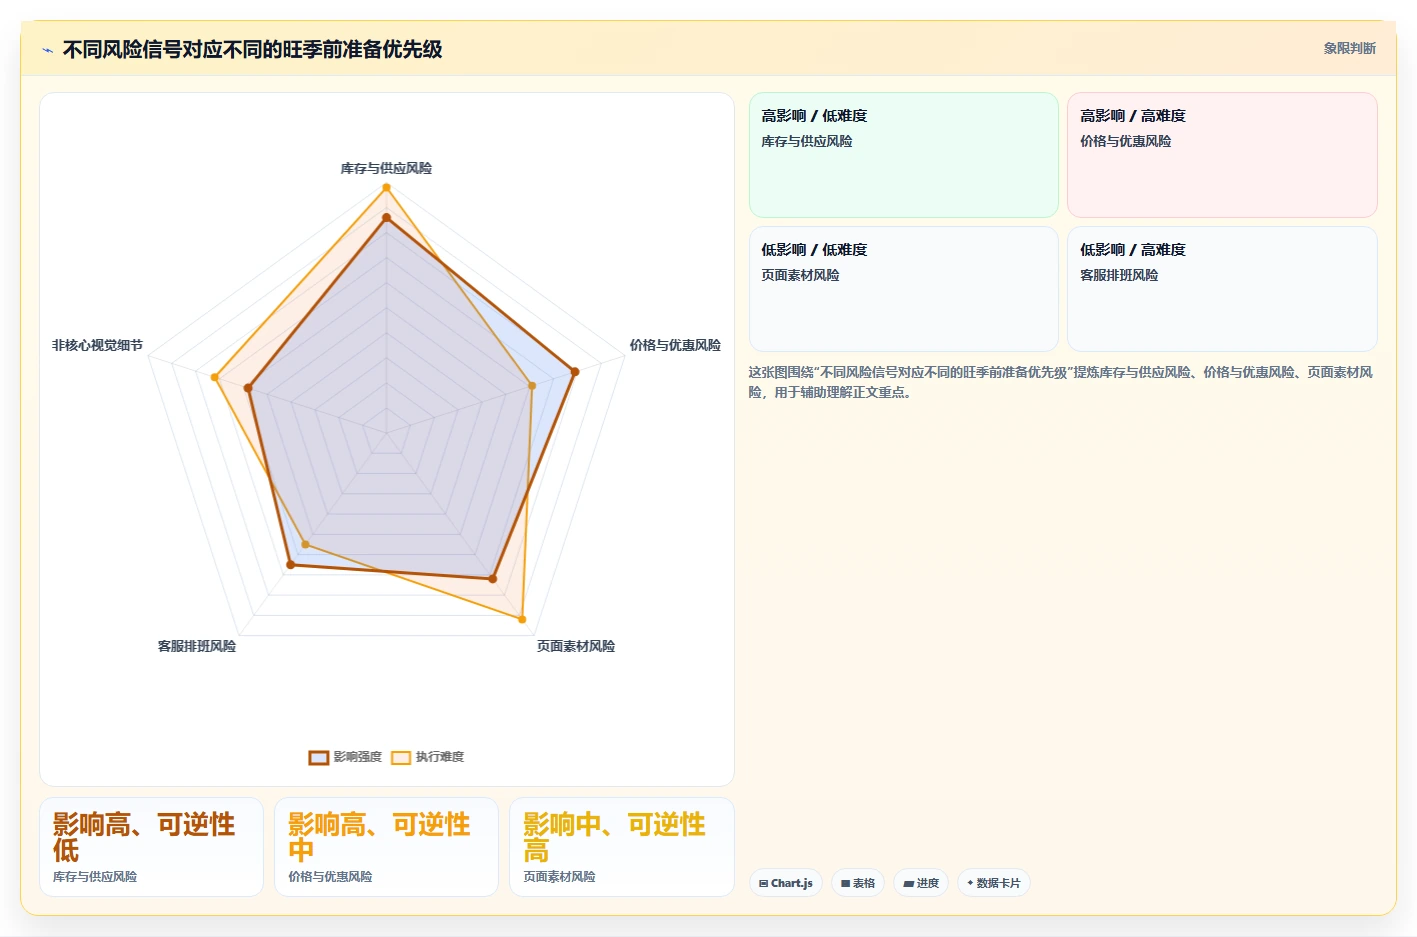This screenshot has width=1417, height=937.
Task: Click the header title 不同风险信号对应不同的旺季前准备优先级
Action: pos(253,49)
